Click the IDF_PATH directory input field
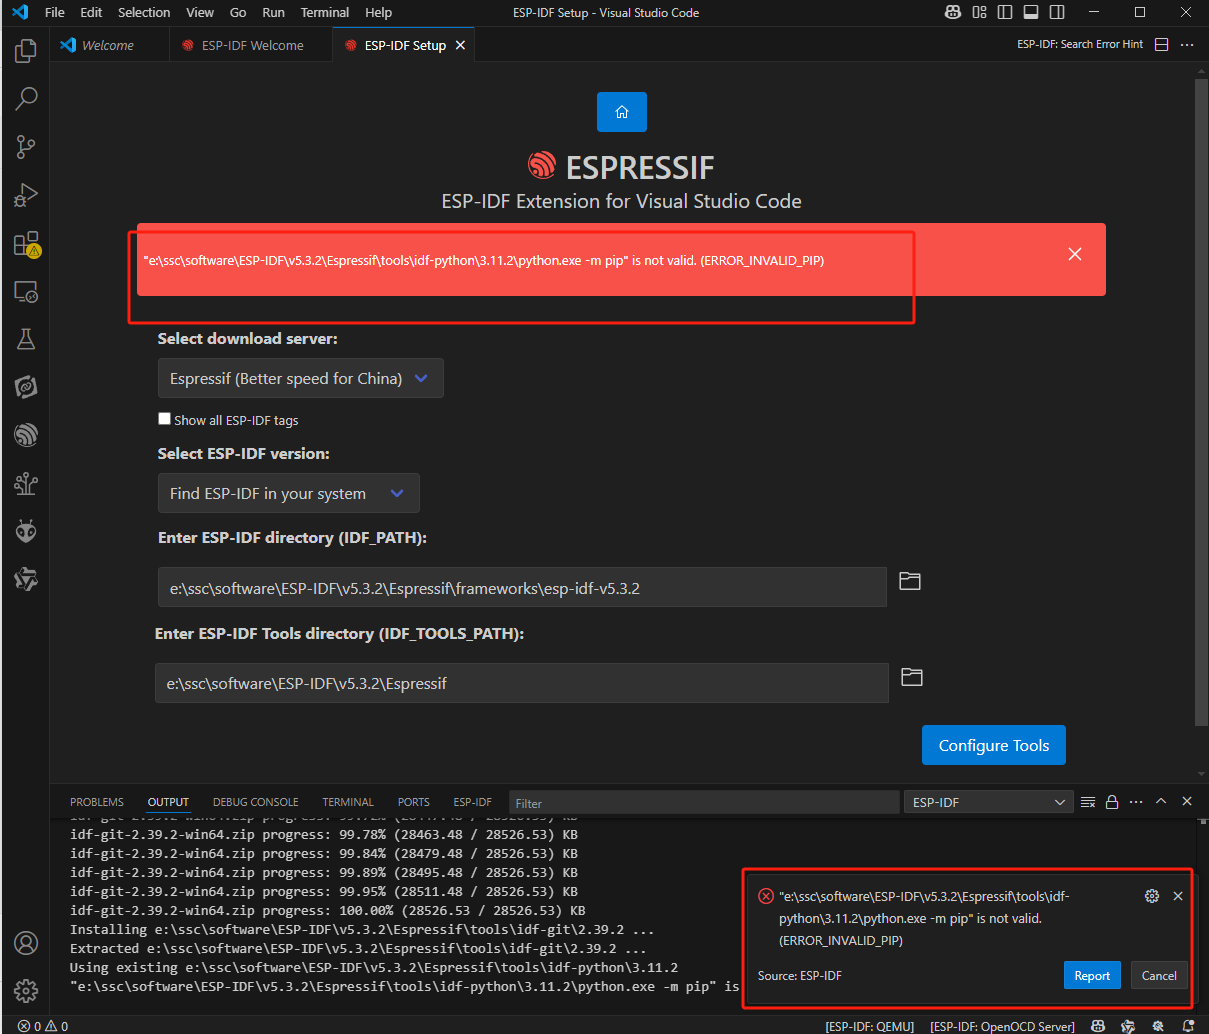The height and width of the screenshot is (1034, 1209). tap(522, 588)
